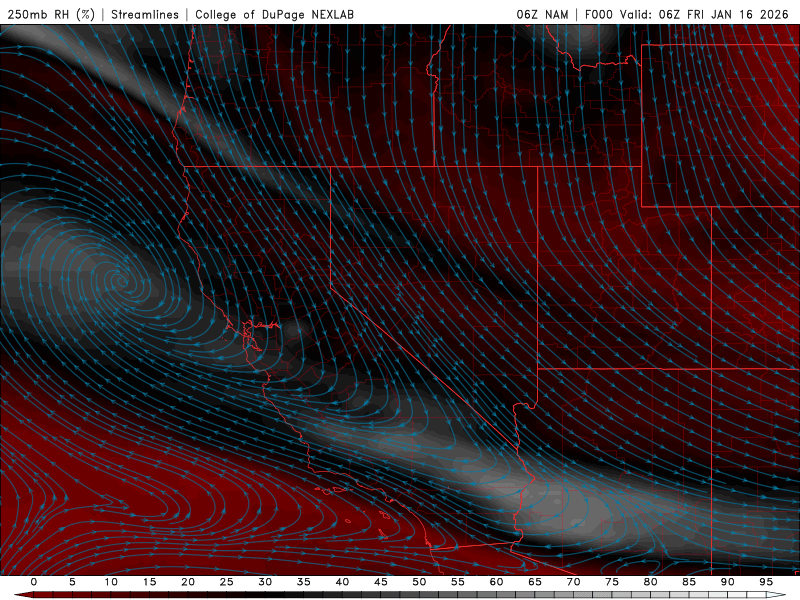
Task: Click the colorbar label '55'
Action: click(x=458, y=582)
